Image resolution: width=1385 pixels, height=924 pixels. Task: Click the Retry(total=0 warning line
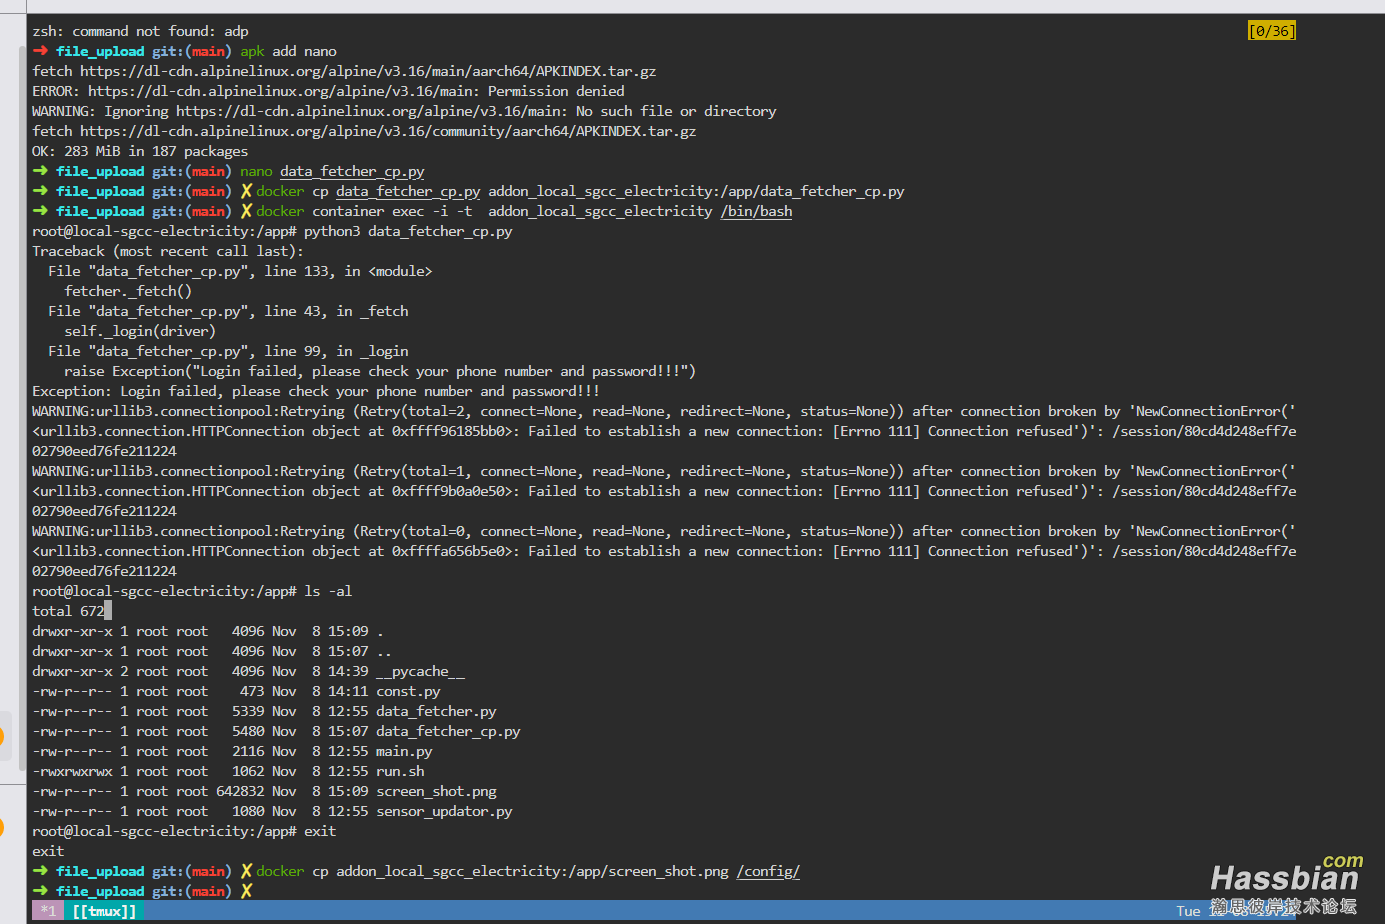coord(664,531)
